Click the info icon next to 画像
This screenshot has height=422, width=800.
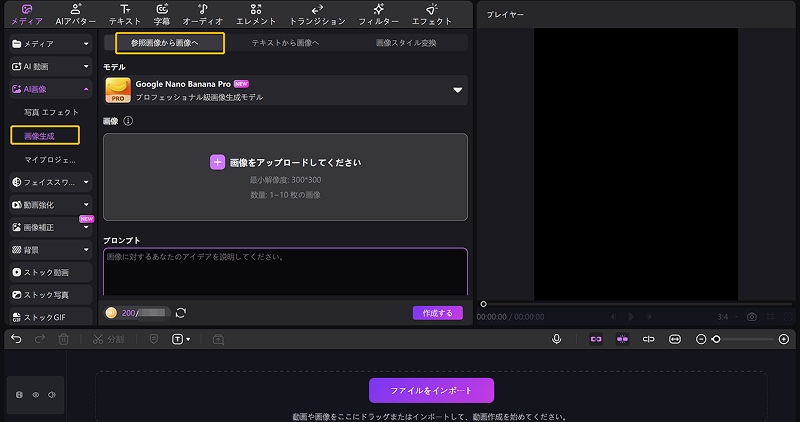tap(128, 121)
